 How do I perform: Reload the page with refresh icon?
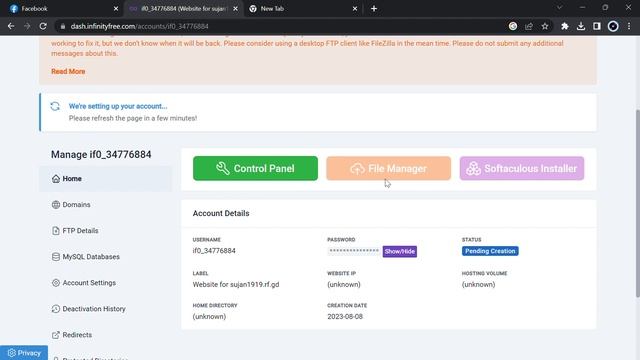43,26
